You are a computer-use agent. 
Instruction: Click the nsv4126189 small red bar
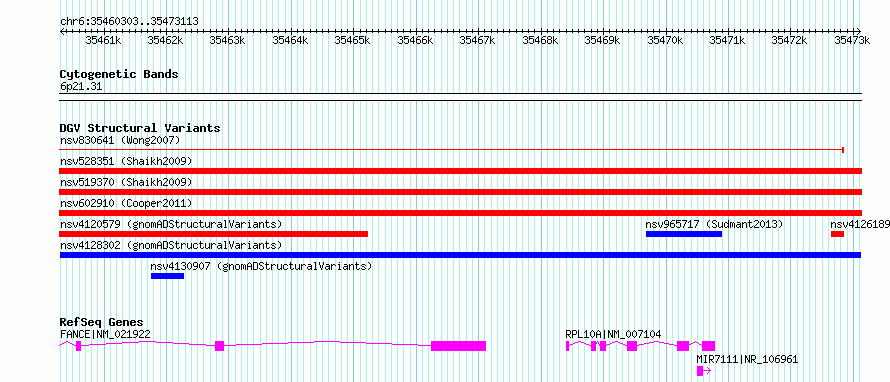(x=837, y=234)
